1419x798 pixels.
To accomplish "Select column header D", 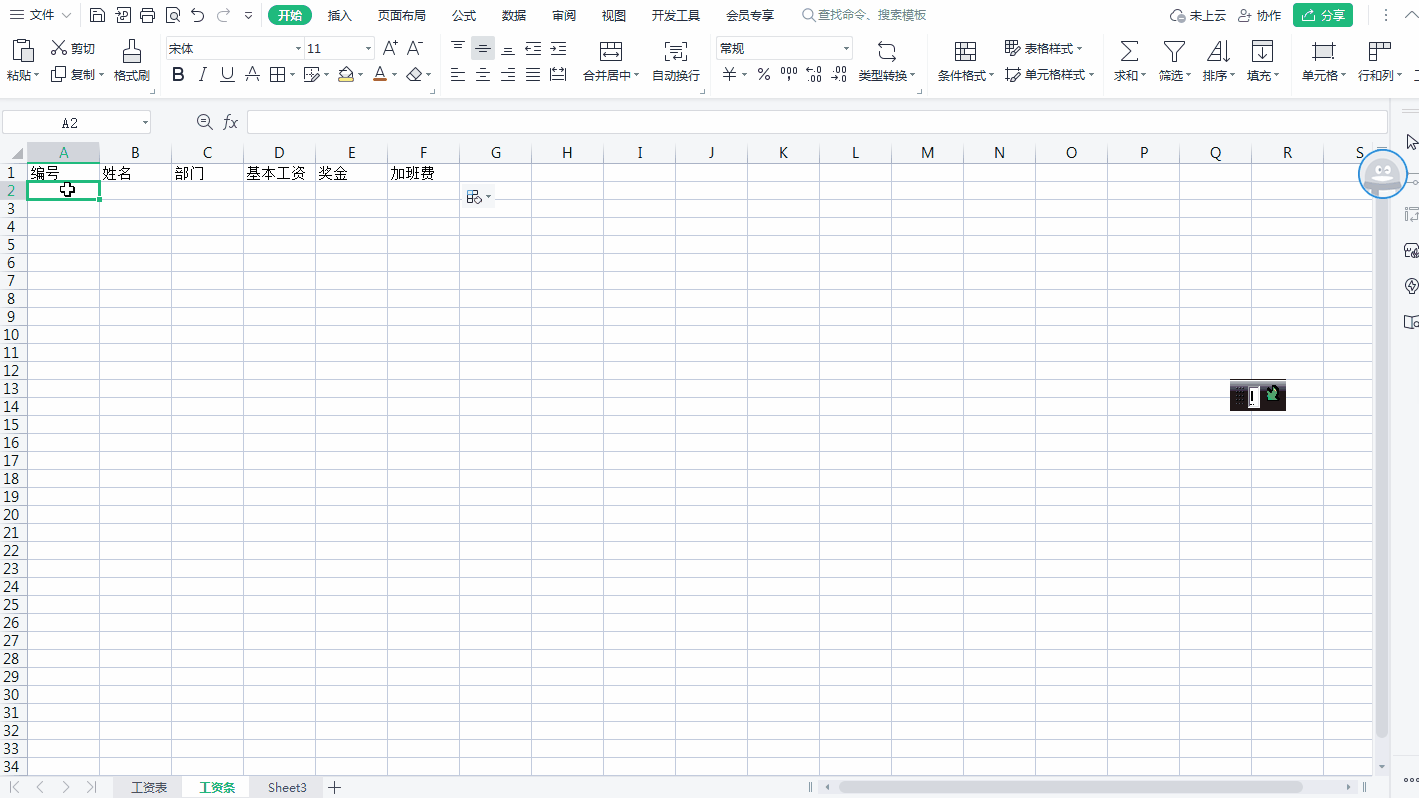I will click(279, 152).
